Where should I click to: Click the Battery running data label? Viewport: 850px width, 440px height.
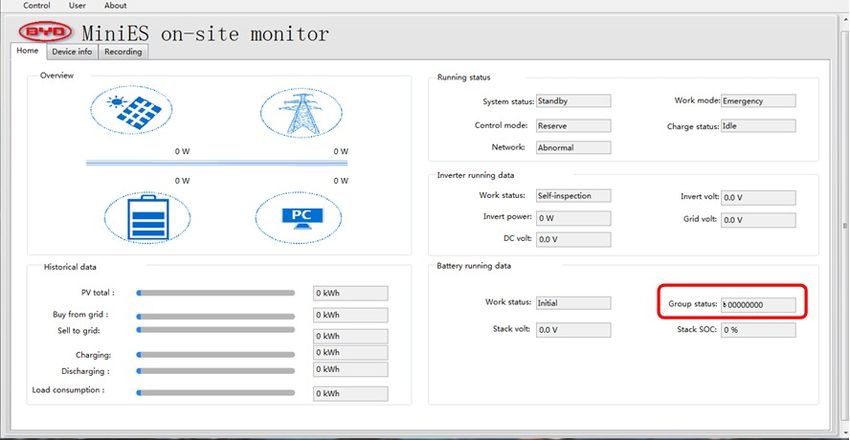point(474,266)
